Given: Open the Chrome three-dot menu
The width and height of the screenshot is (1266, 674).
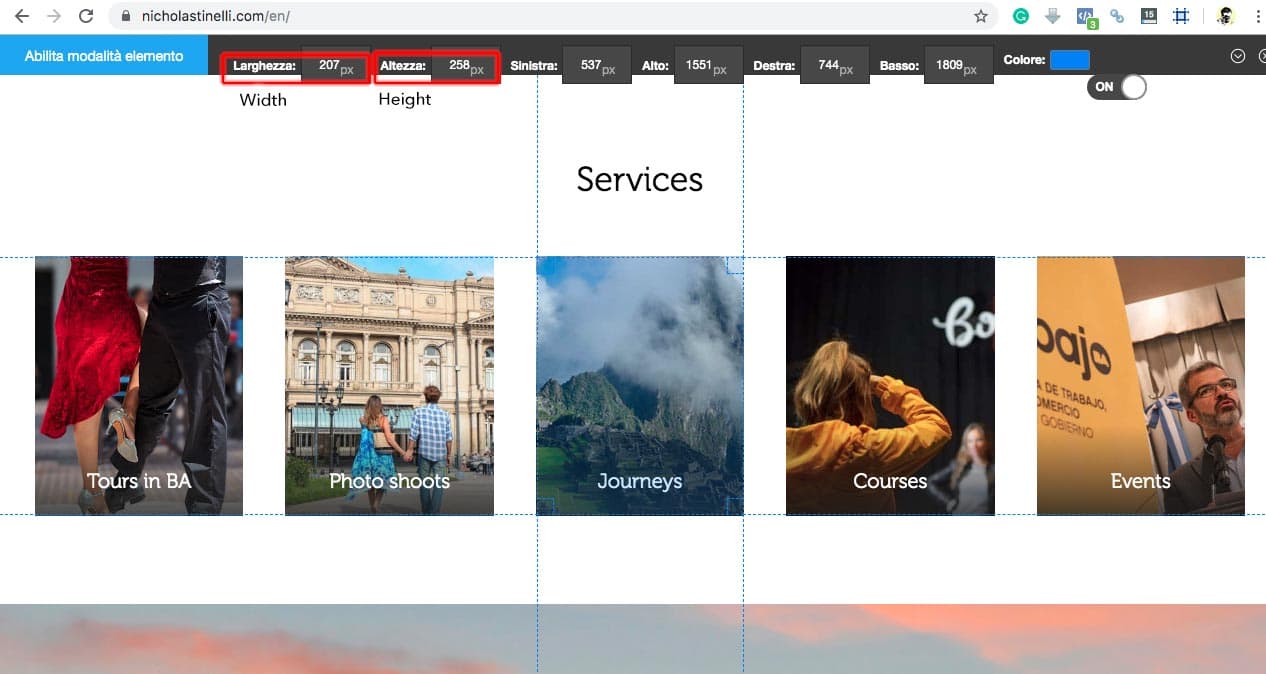Looking at the screenshot, I should pyautogui.click(x=1257, y=16).
